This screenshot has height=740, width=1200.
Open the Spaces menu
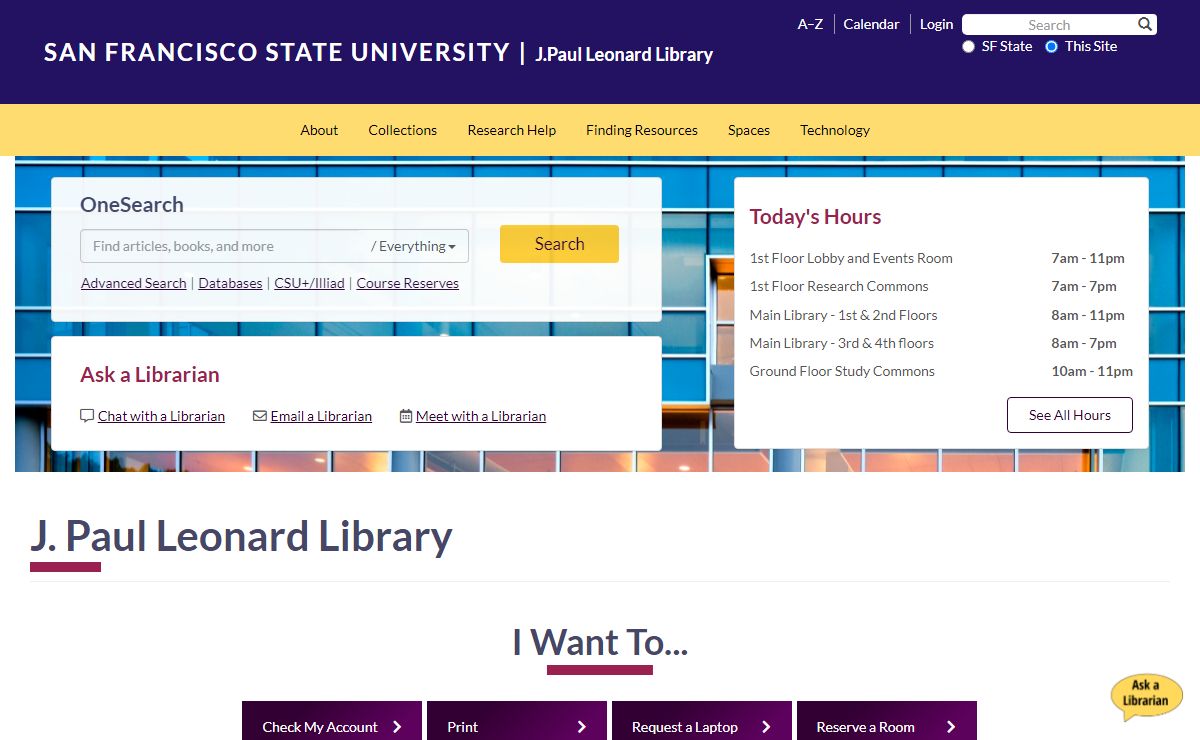coord(749,130)
